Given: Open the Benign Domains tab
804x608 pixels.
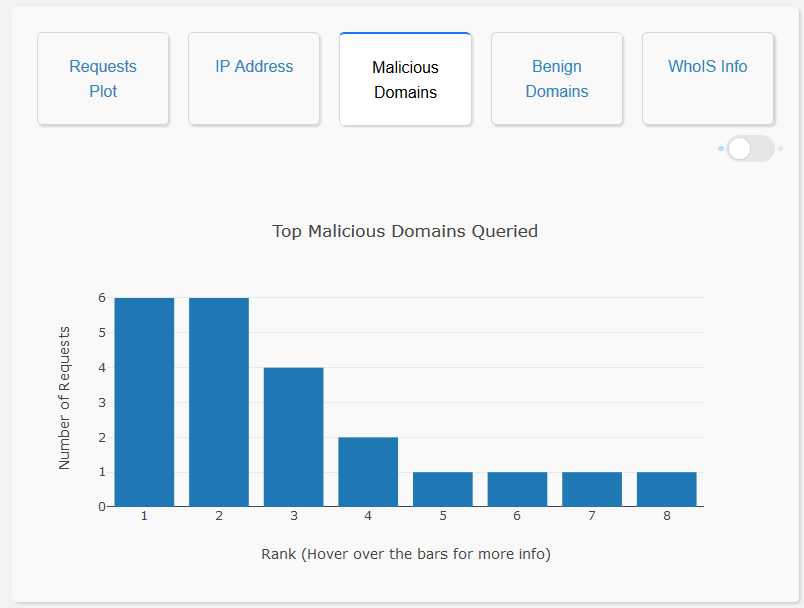Looking at the screenshot, I should [557, 78].
